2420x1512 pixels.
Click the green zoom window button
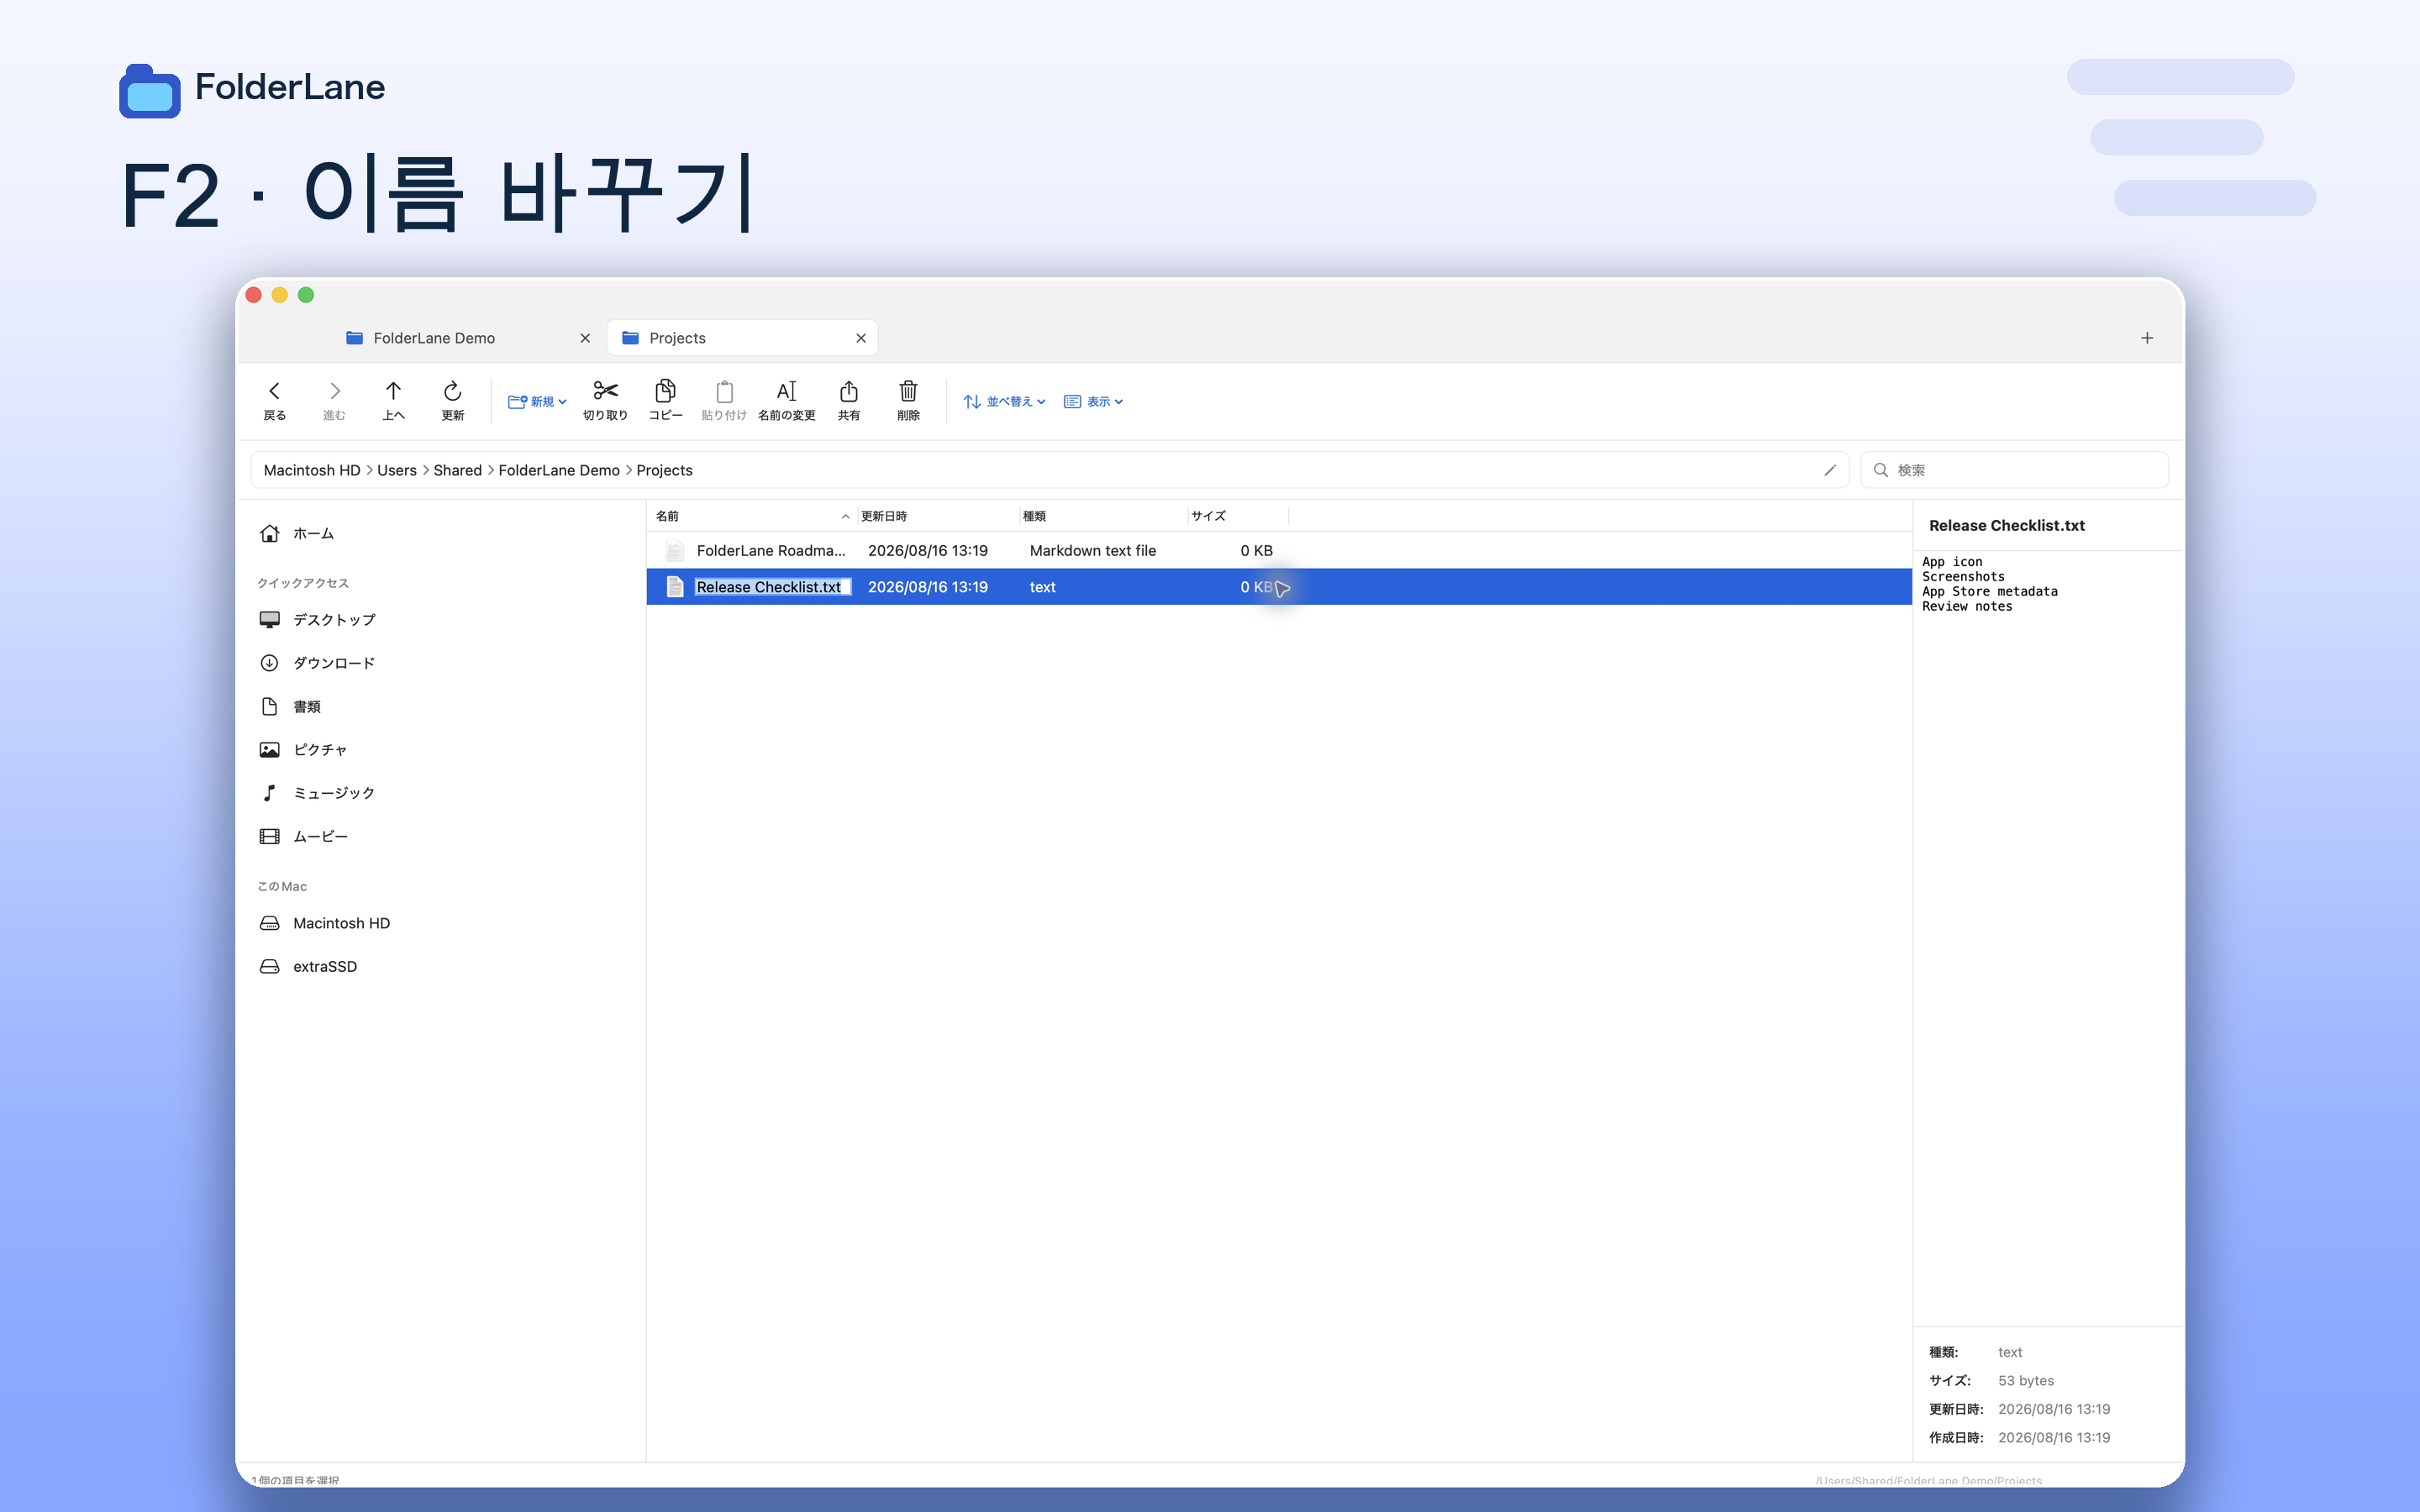pyautogui.click(x=306, y=295)
